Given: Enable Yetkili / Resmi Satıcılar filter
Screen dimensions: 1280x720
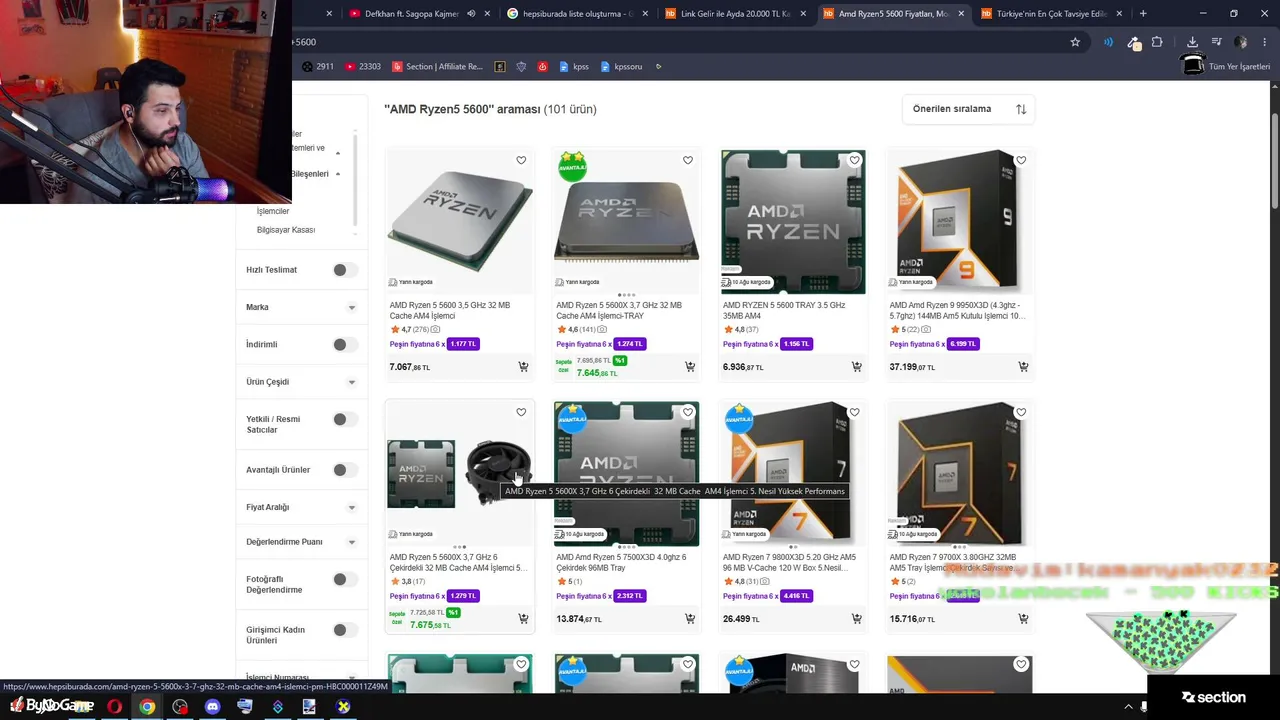Looking at the screenshot, I should click(345, 419).
